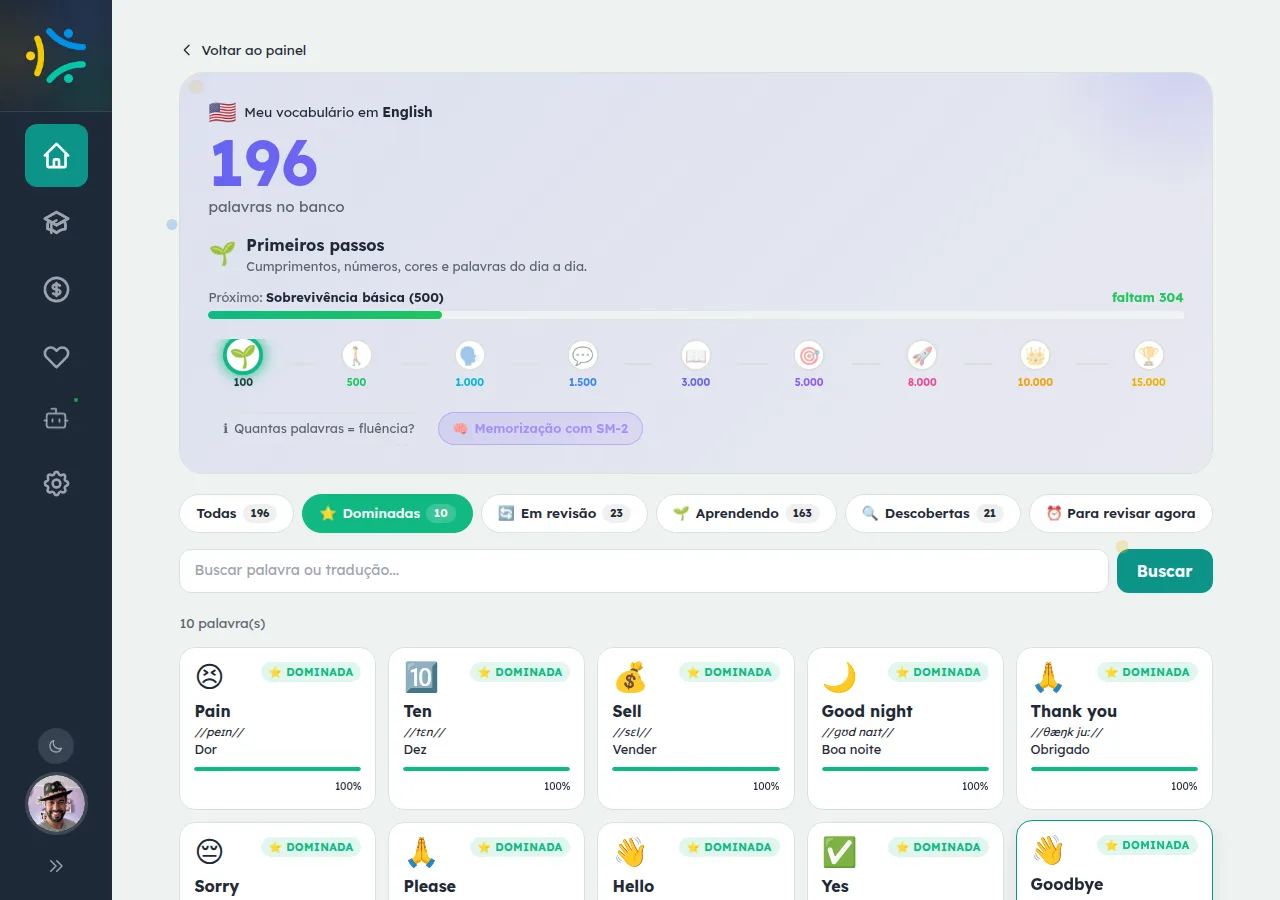Open the Pain word card

click(x=278, y=728)
